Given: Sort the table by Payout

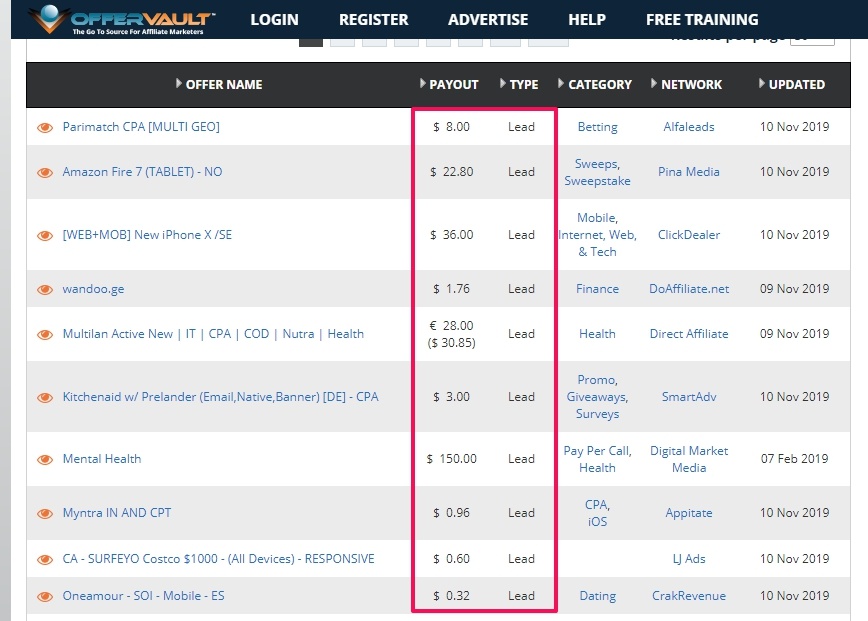Looking at the screenshot, I should (x=449, y=84).
